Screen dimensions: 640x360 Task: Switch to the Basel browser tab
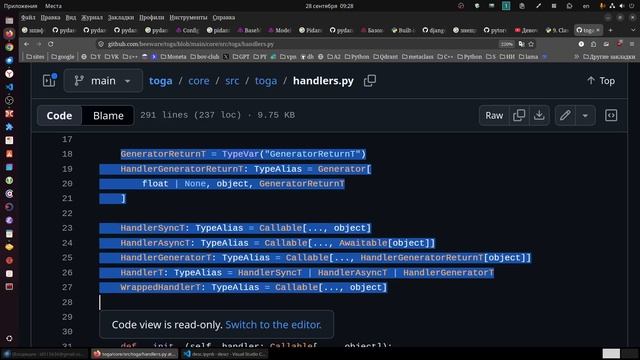[249, 30]
